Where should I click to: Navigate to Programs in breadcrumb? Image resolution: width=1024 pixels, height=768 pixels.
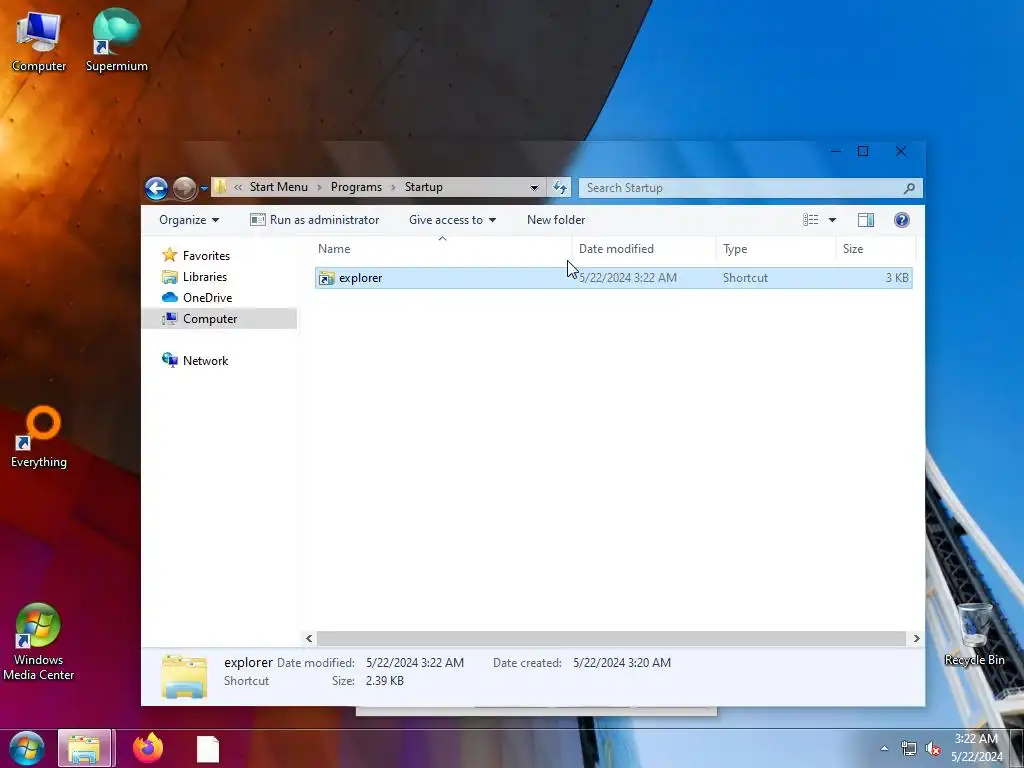356,187
